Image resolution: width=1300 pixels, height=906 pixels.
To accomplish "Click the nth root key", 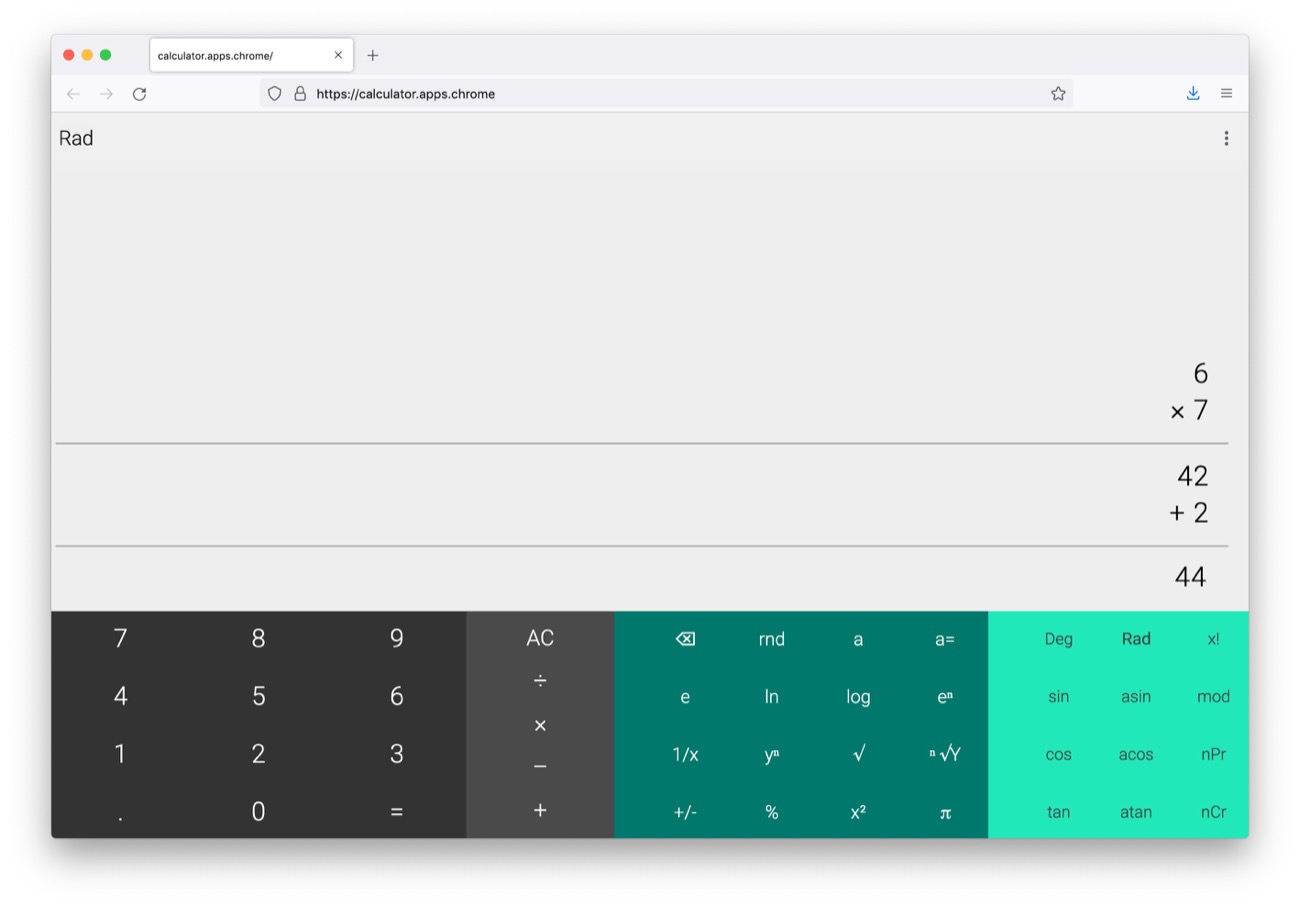I will coord(943,754).
